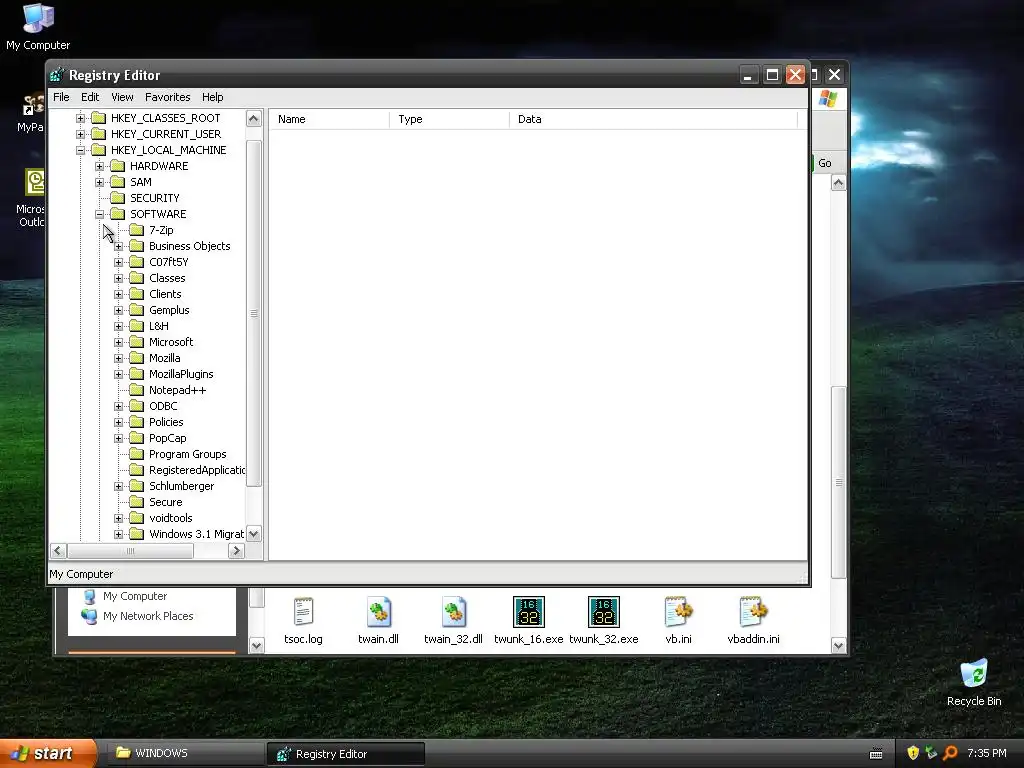Select the HKEY_LOCAL_MACHINE label
Screen dimensions: 1024x768
[x=168, y=150]
